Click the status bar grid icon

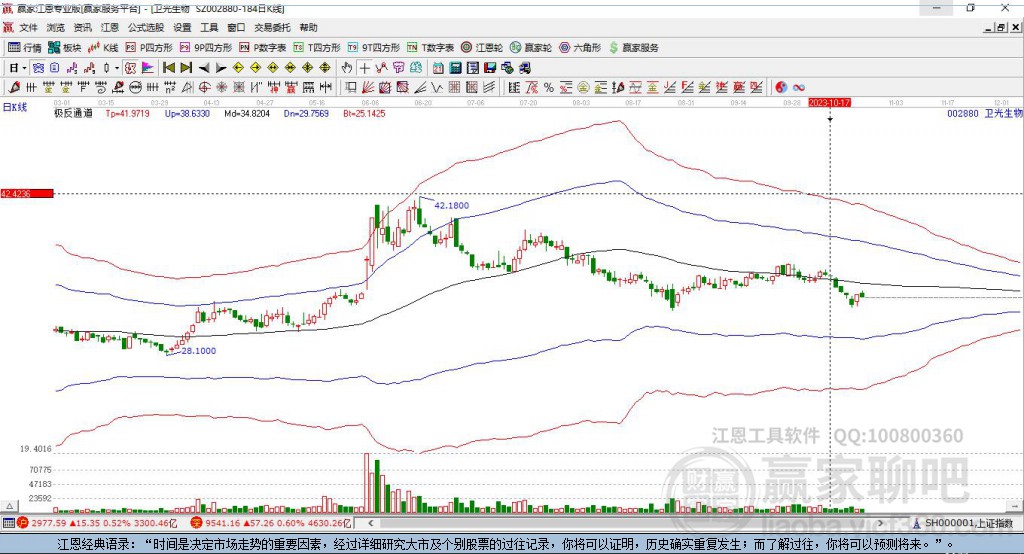(8, 523)
